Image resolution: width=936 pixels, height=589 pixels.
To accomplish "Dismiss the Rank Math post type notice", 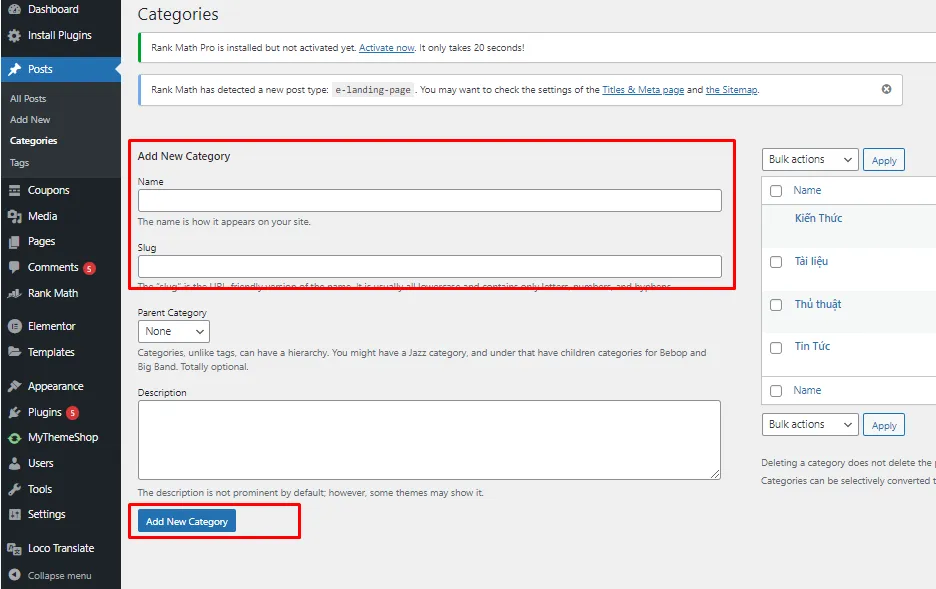I will click(886, 89).
